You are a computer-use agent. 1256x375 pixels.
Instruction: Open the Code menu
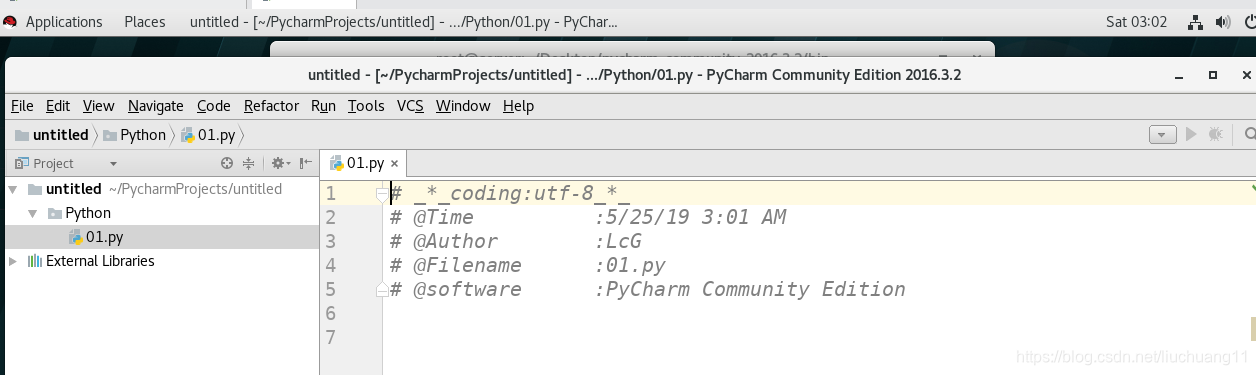[214, 106]
